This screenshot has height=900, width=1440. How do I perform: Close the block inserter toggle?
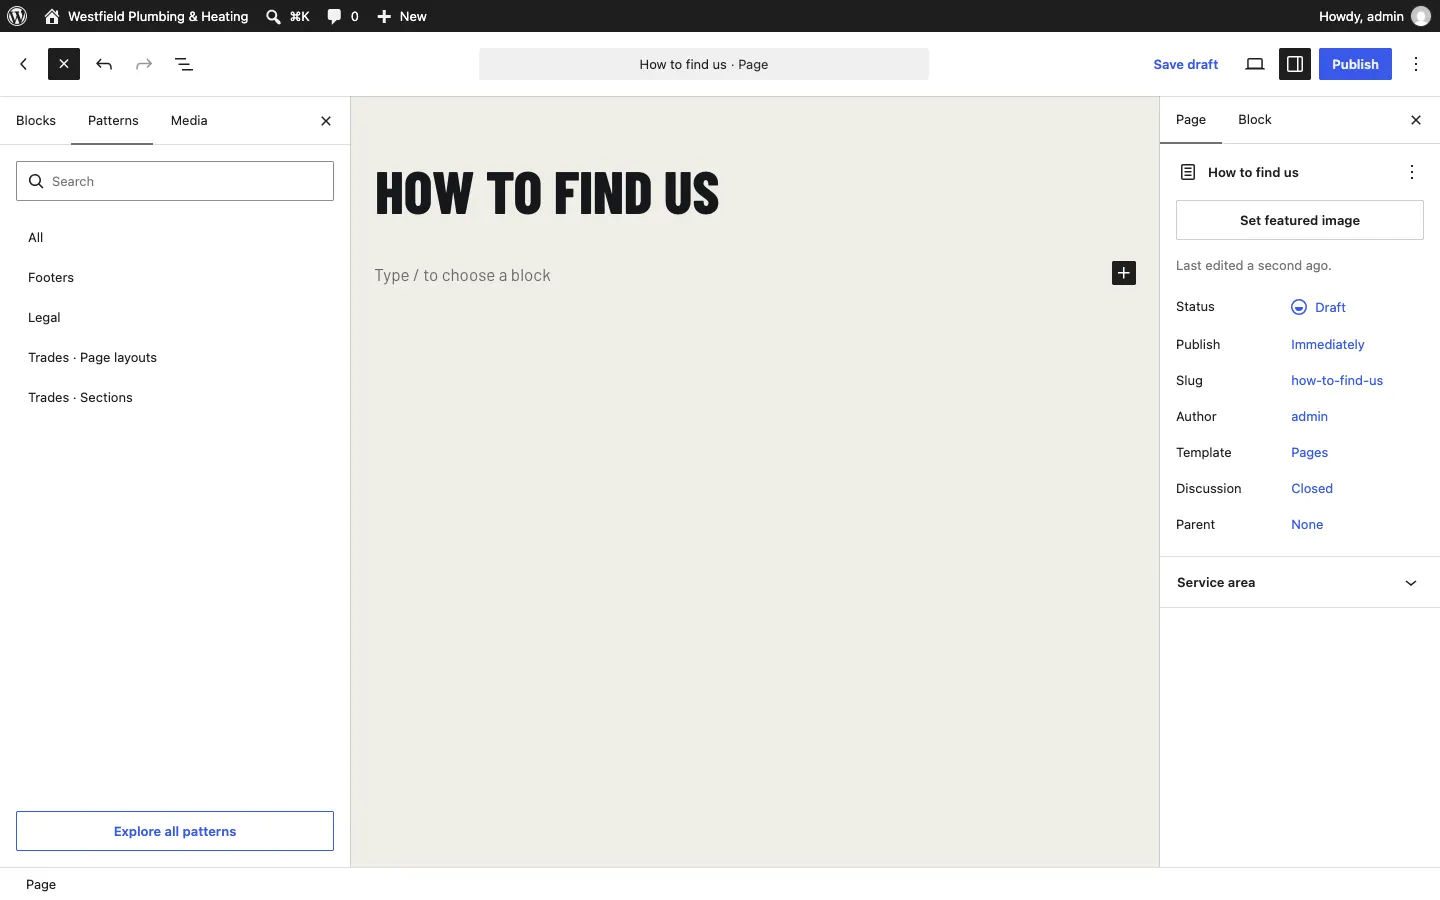(x=64, y=64)
